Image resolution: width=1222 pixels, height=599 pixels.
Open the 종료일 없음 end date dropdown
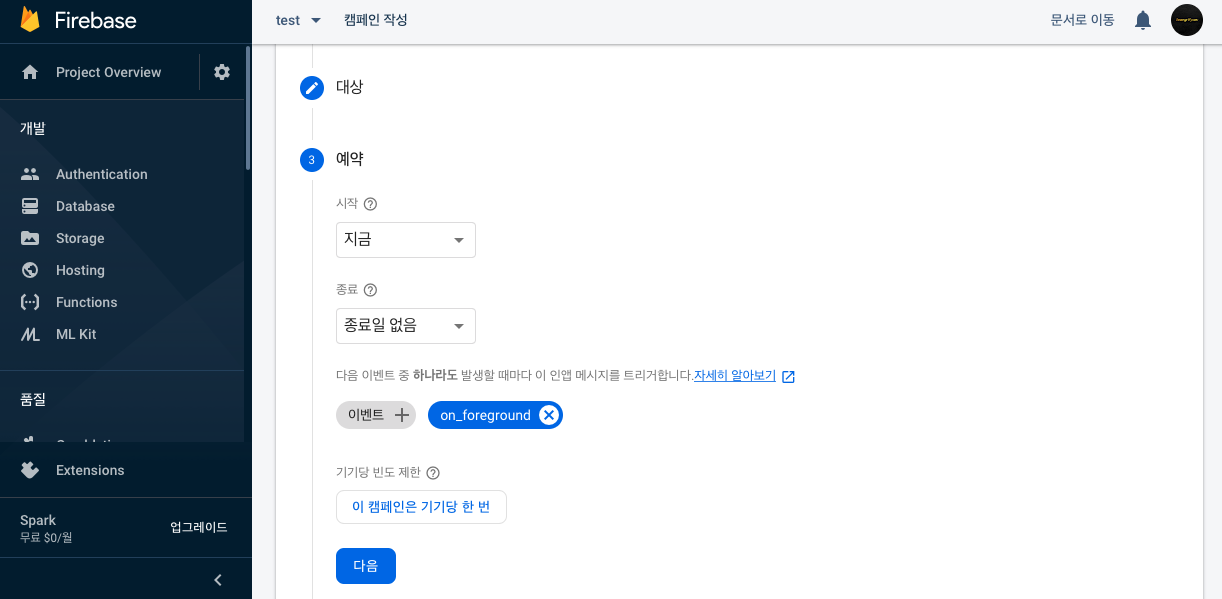click(x=405, y=326)
